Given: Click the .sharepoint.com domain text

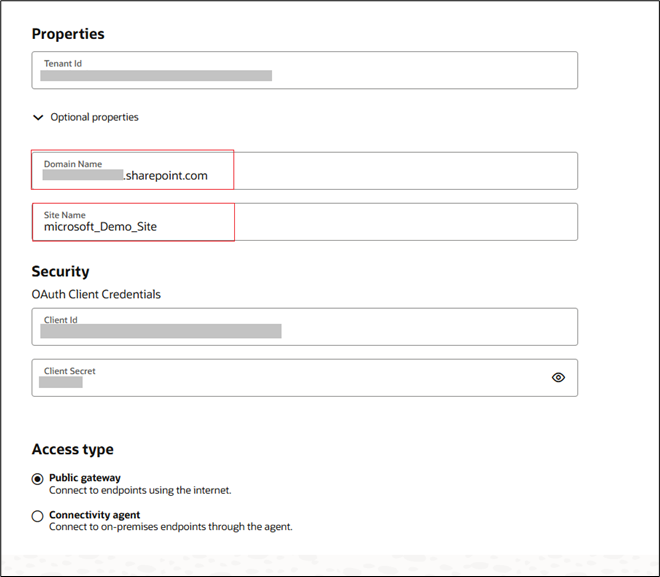Looking at the screenshot, I should point(166,176).
